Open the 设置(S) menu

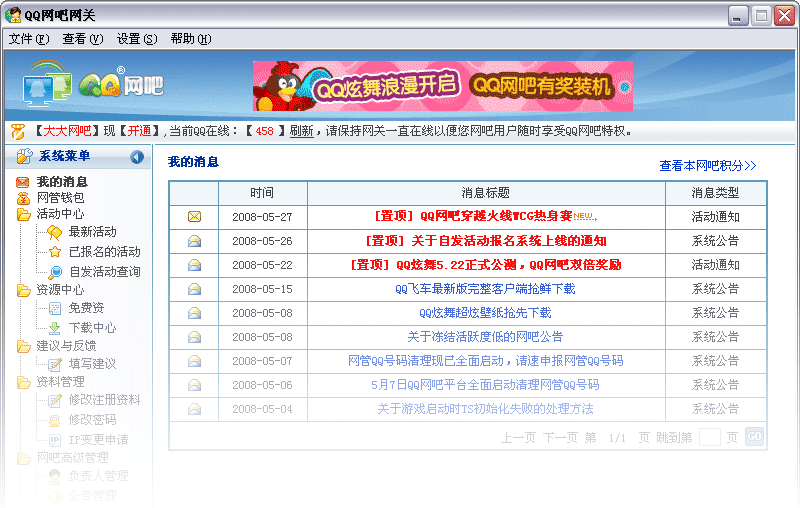[137, 39]
